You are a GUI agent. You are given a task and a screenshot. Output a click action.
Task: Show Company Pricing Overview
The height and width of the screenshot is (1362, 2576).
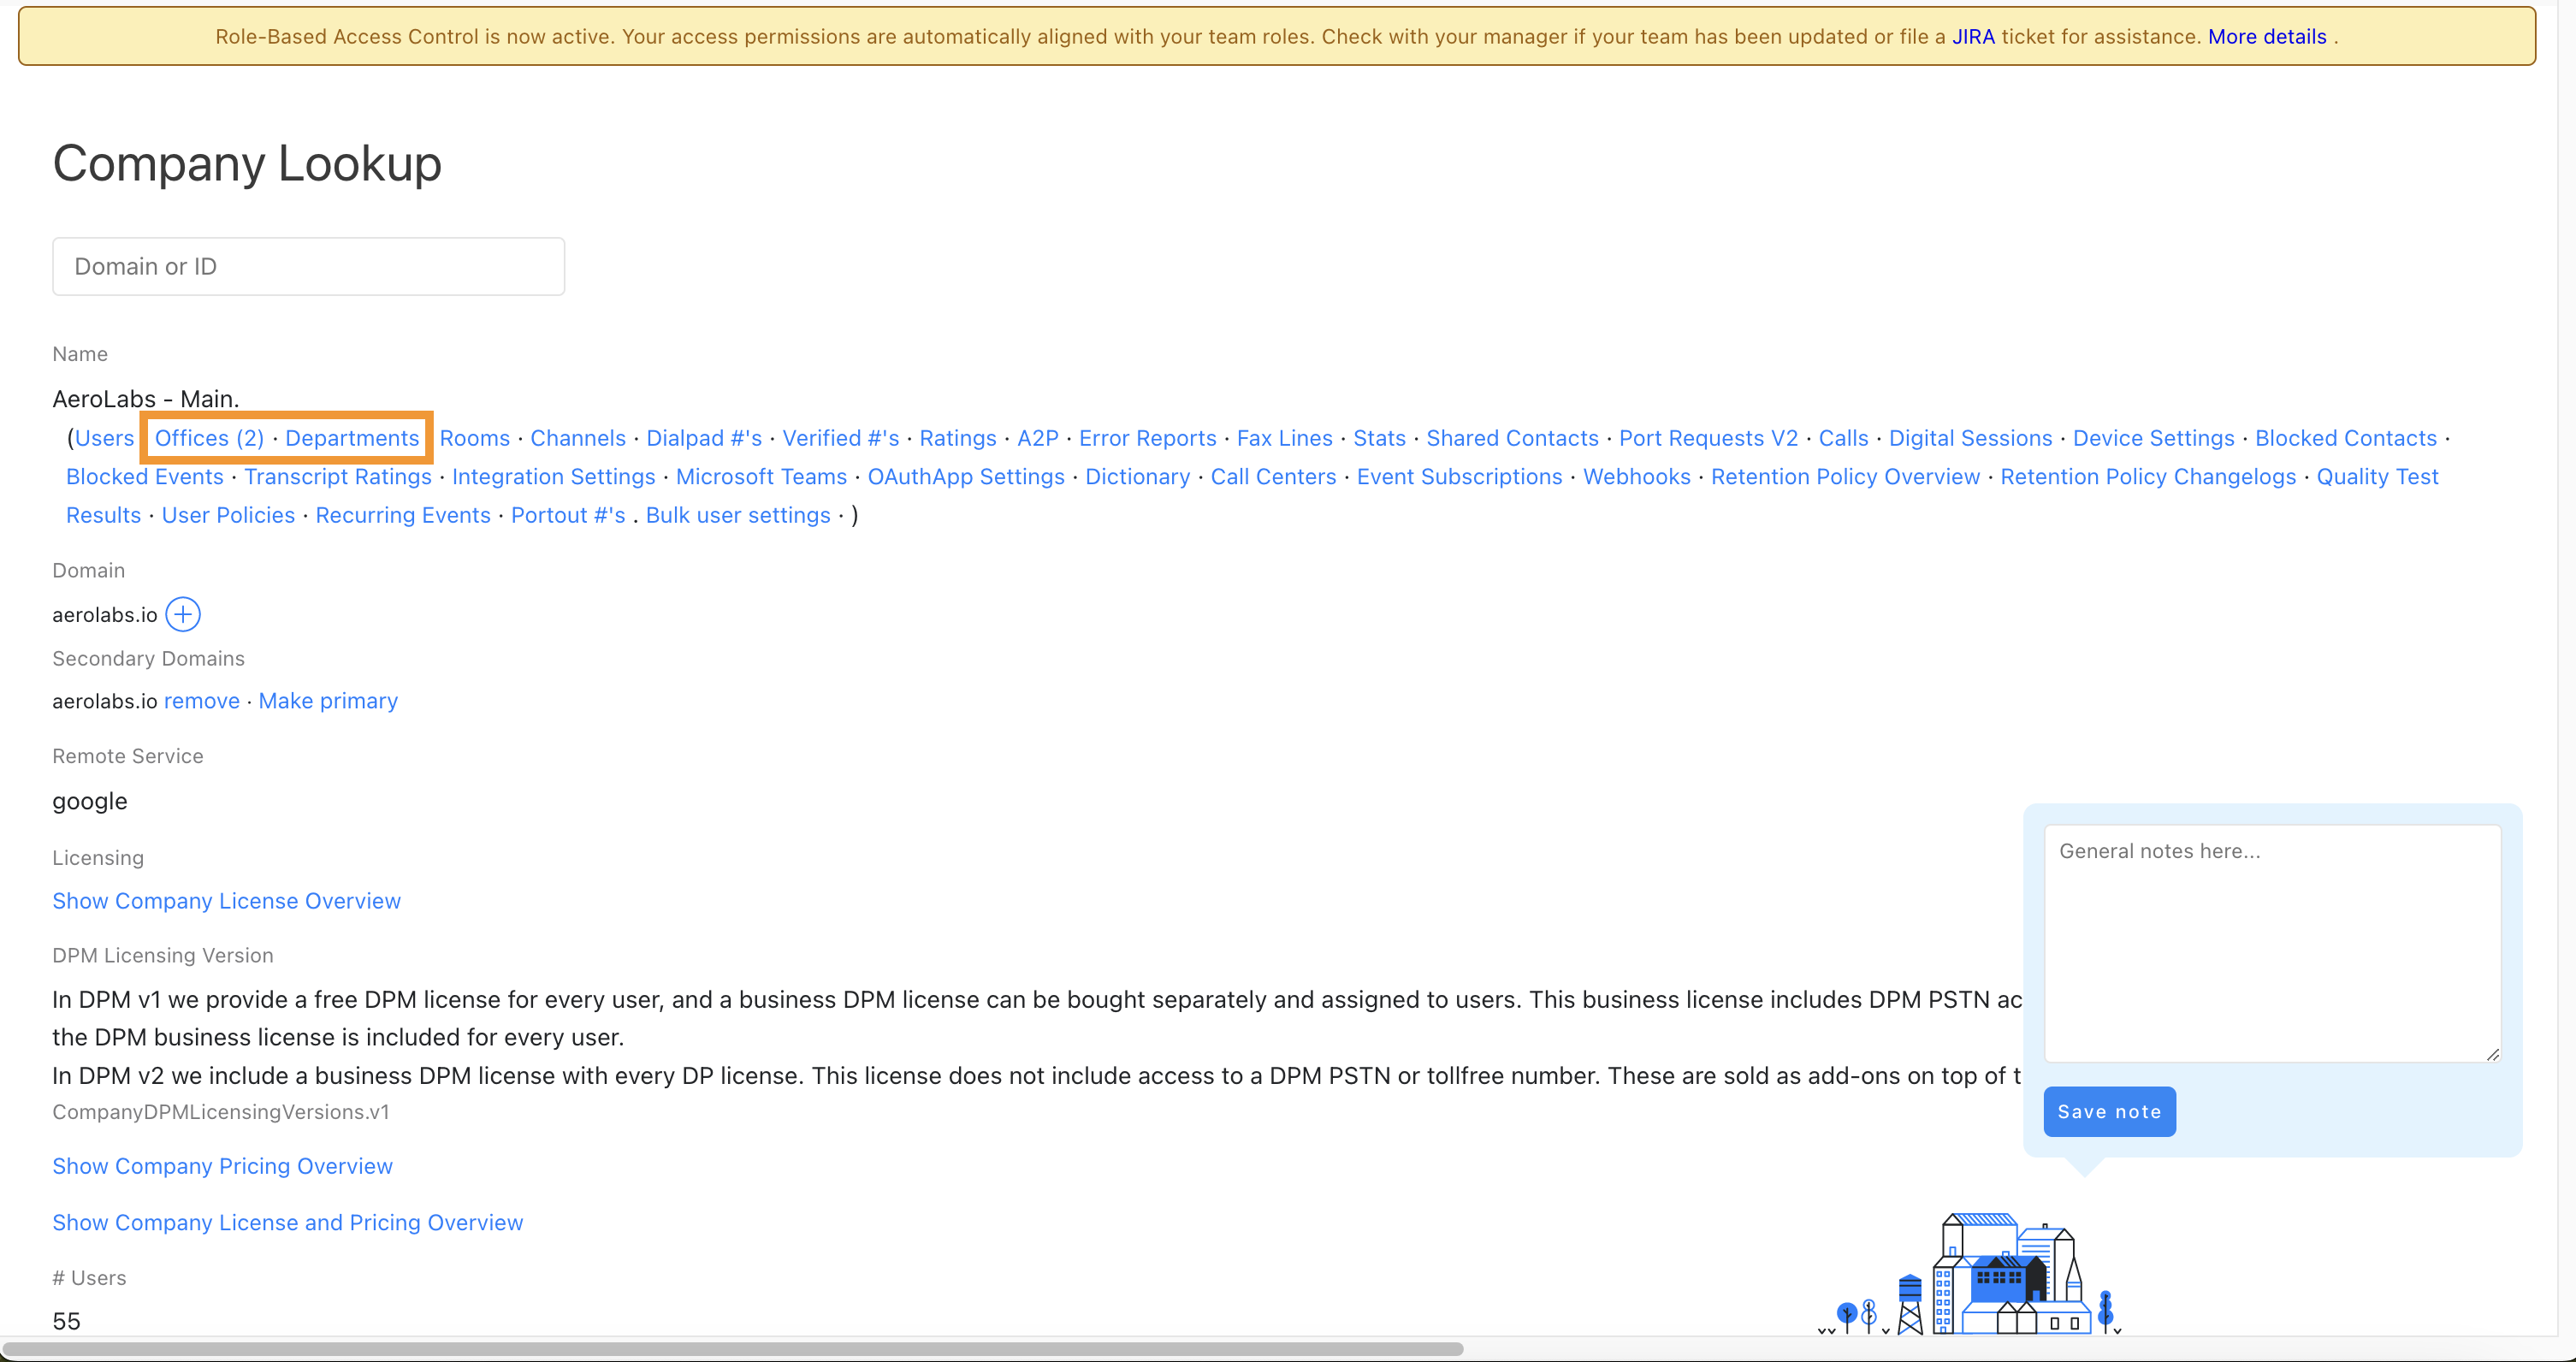[223, 1166]
